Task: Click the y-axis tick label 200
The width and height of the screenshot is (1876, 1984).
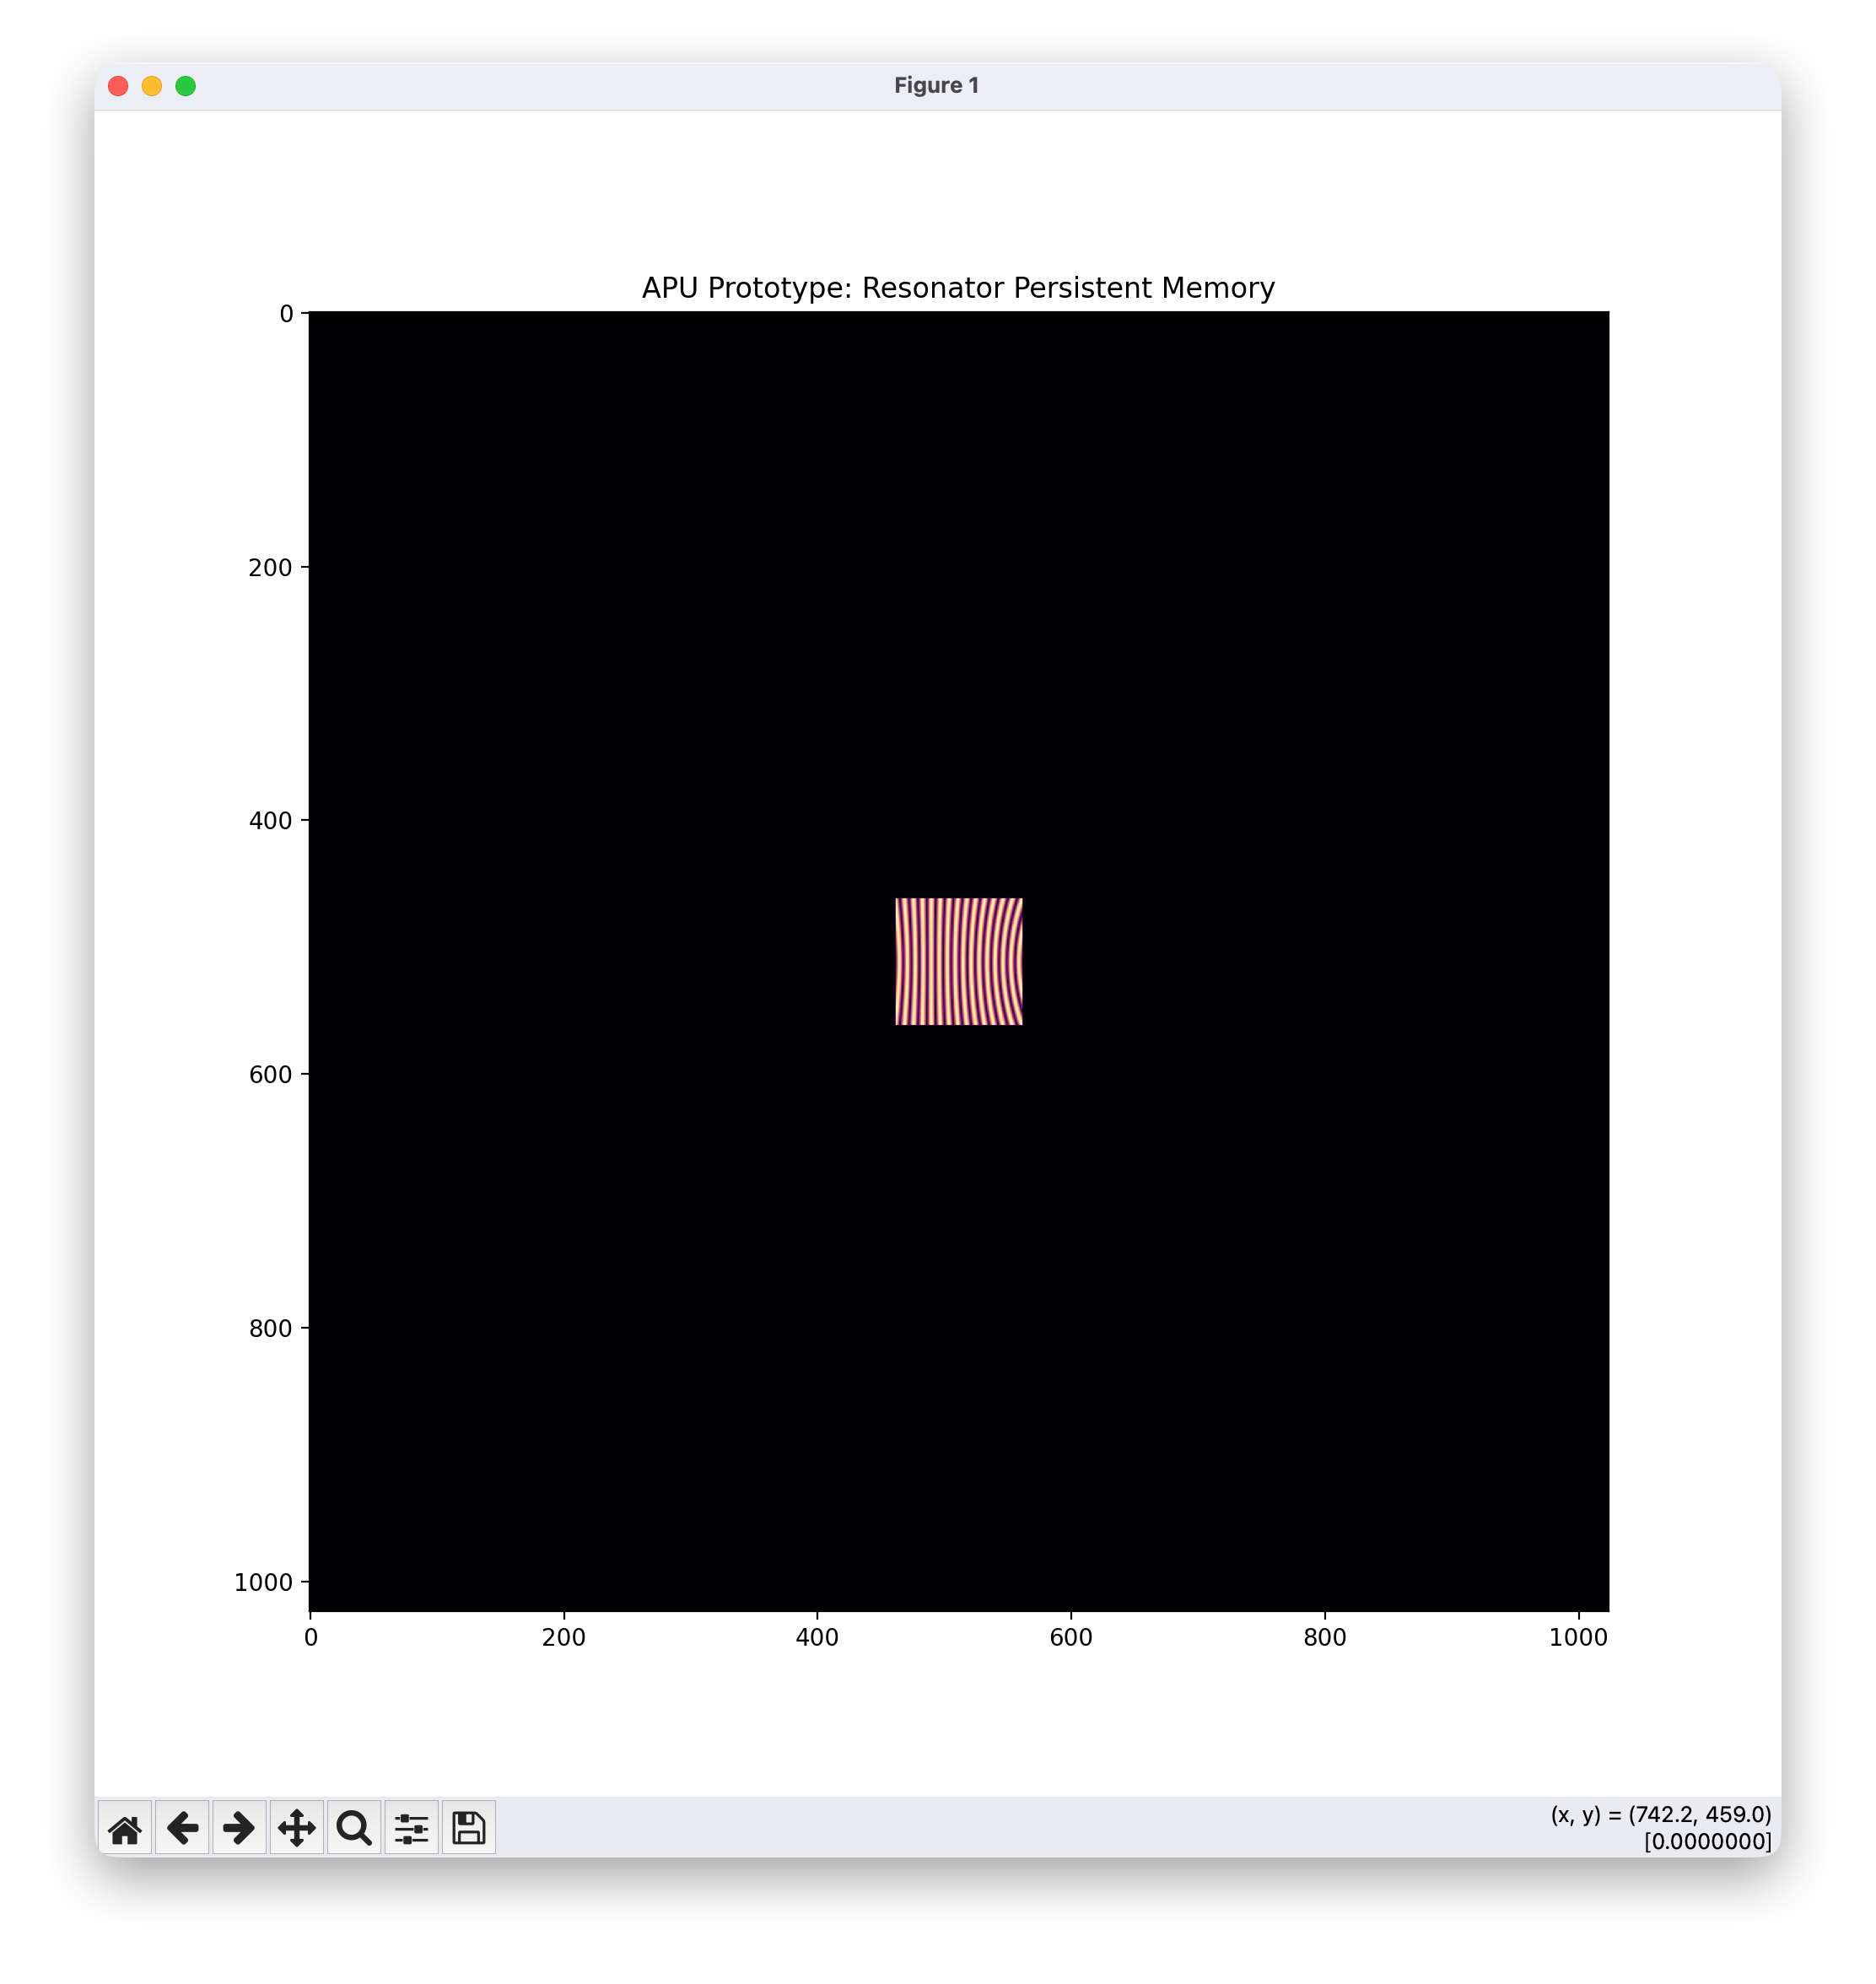Action: click(x=270, y=568)
